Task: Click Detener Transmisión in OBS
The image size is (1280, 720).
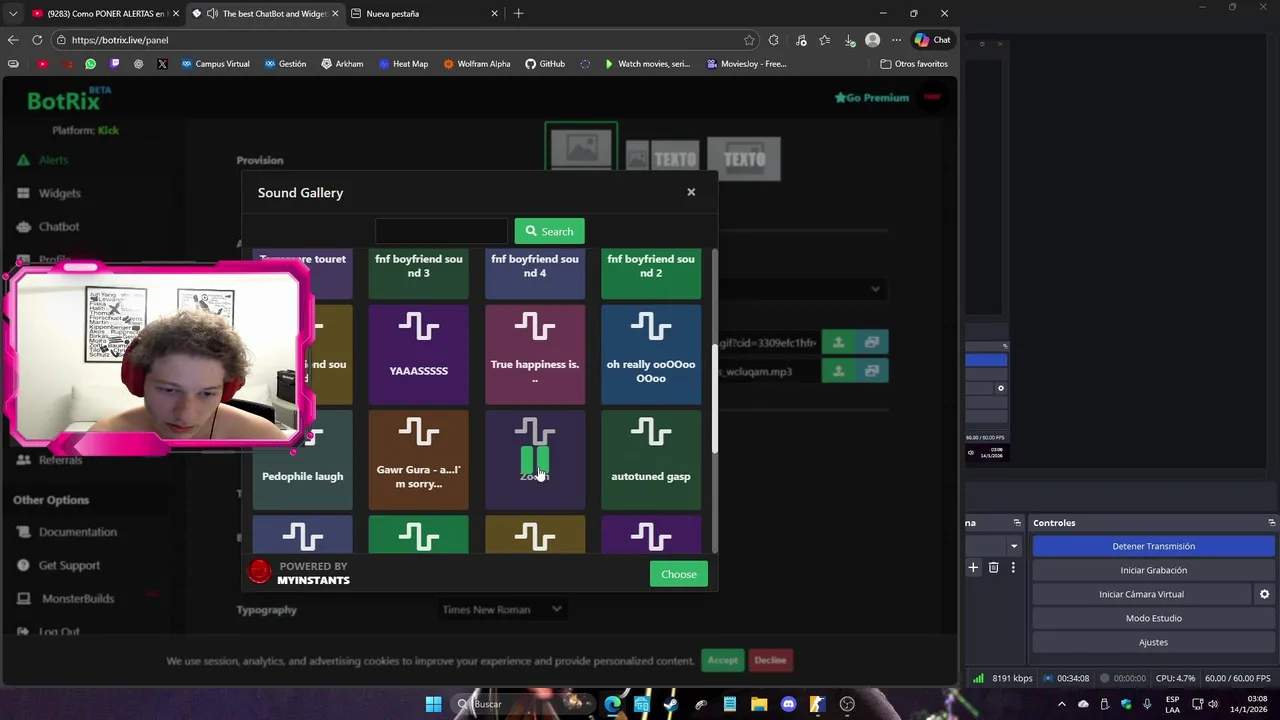Action: click(1153, 546)
